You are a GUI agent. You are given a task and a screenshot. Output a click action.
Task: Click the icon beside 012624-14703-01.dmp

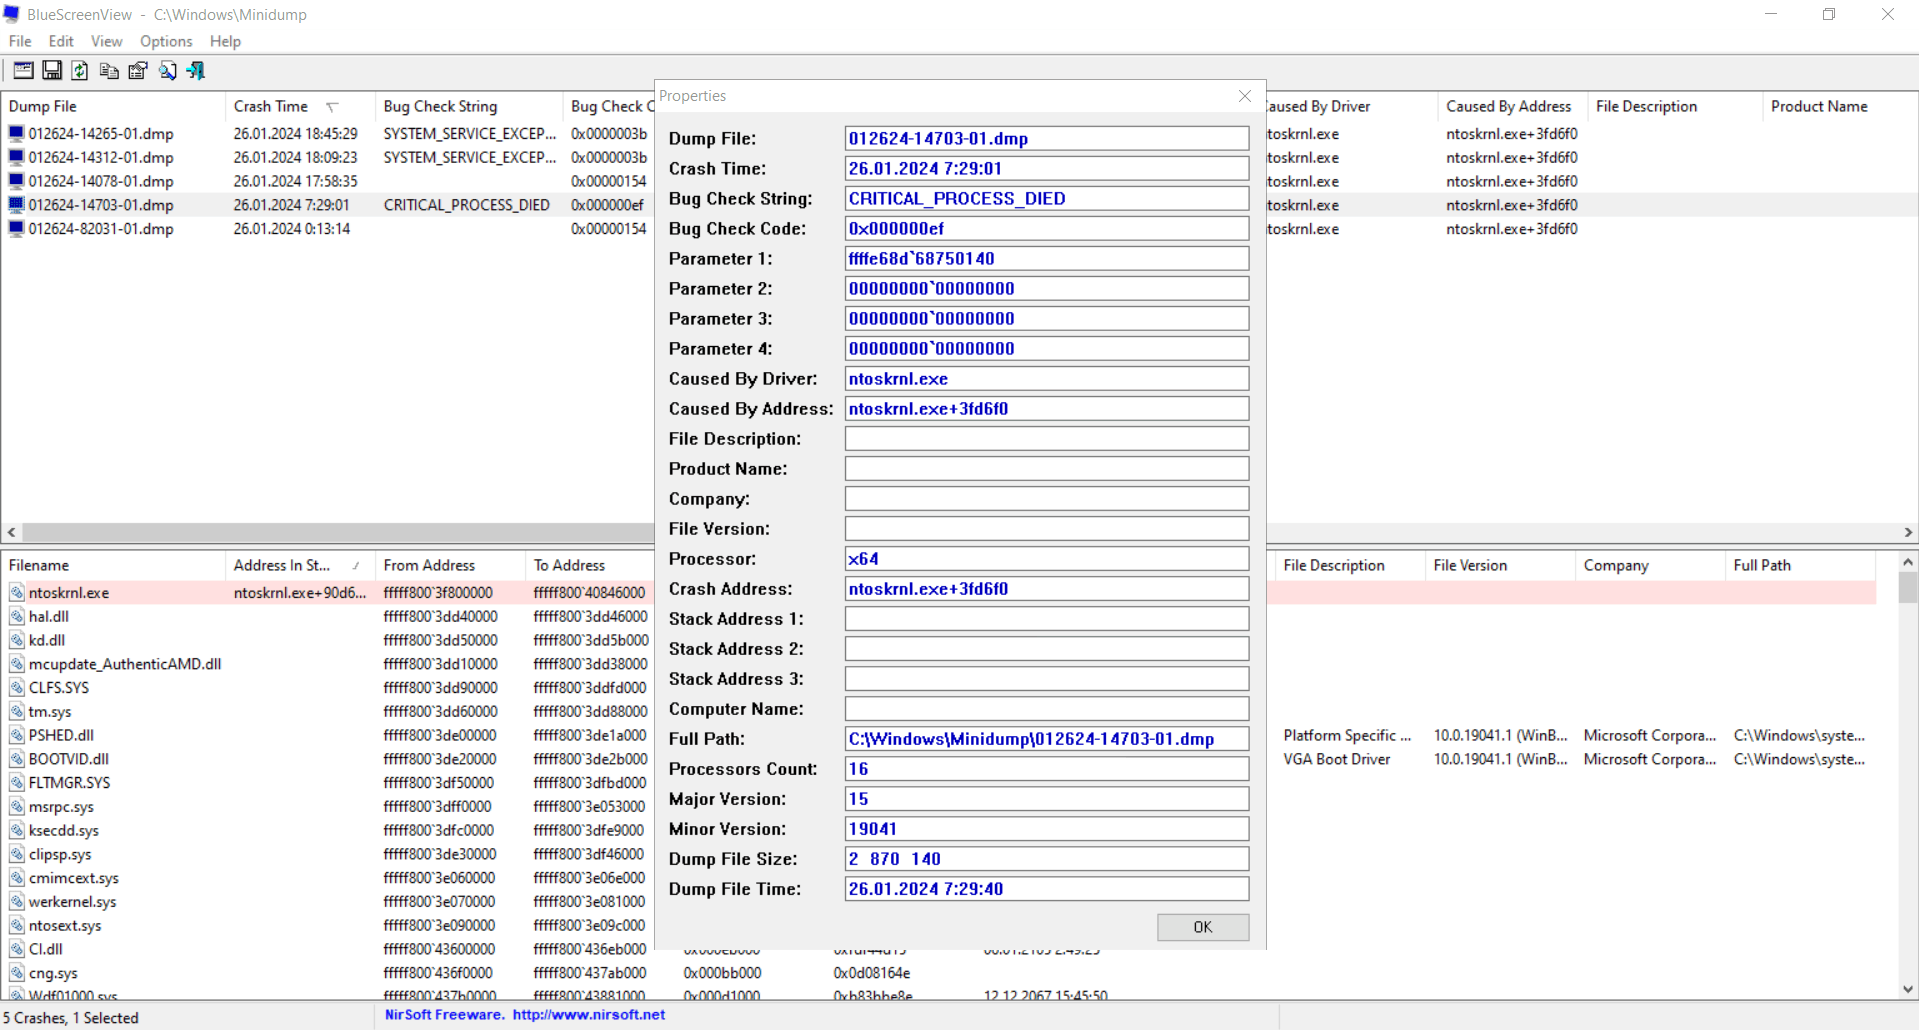pyautogui.click(x=16, y=205)
